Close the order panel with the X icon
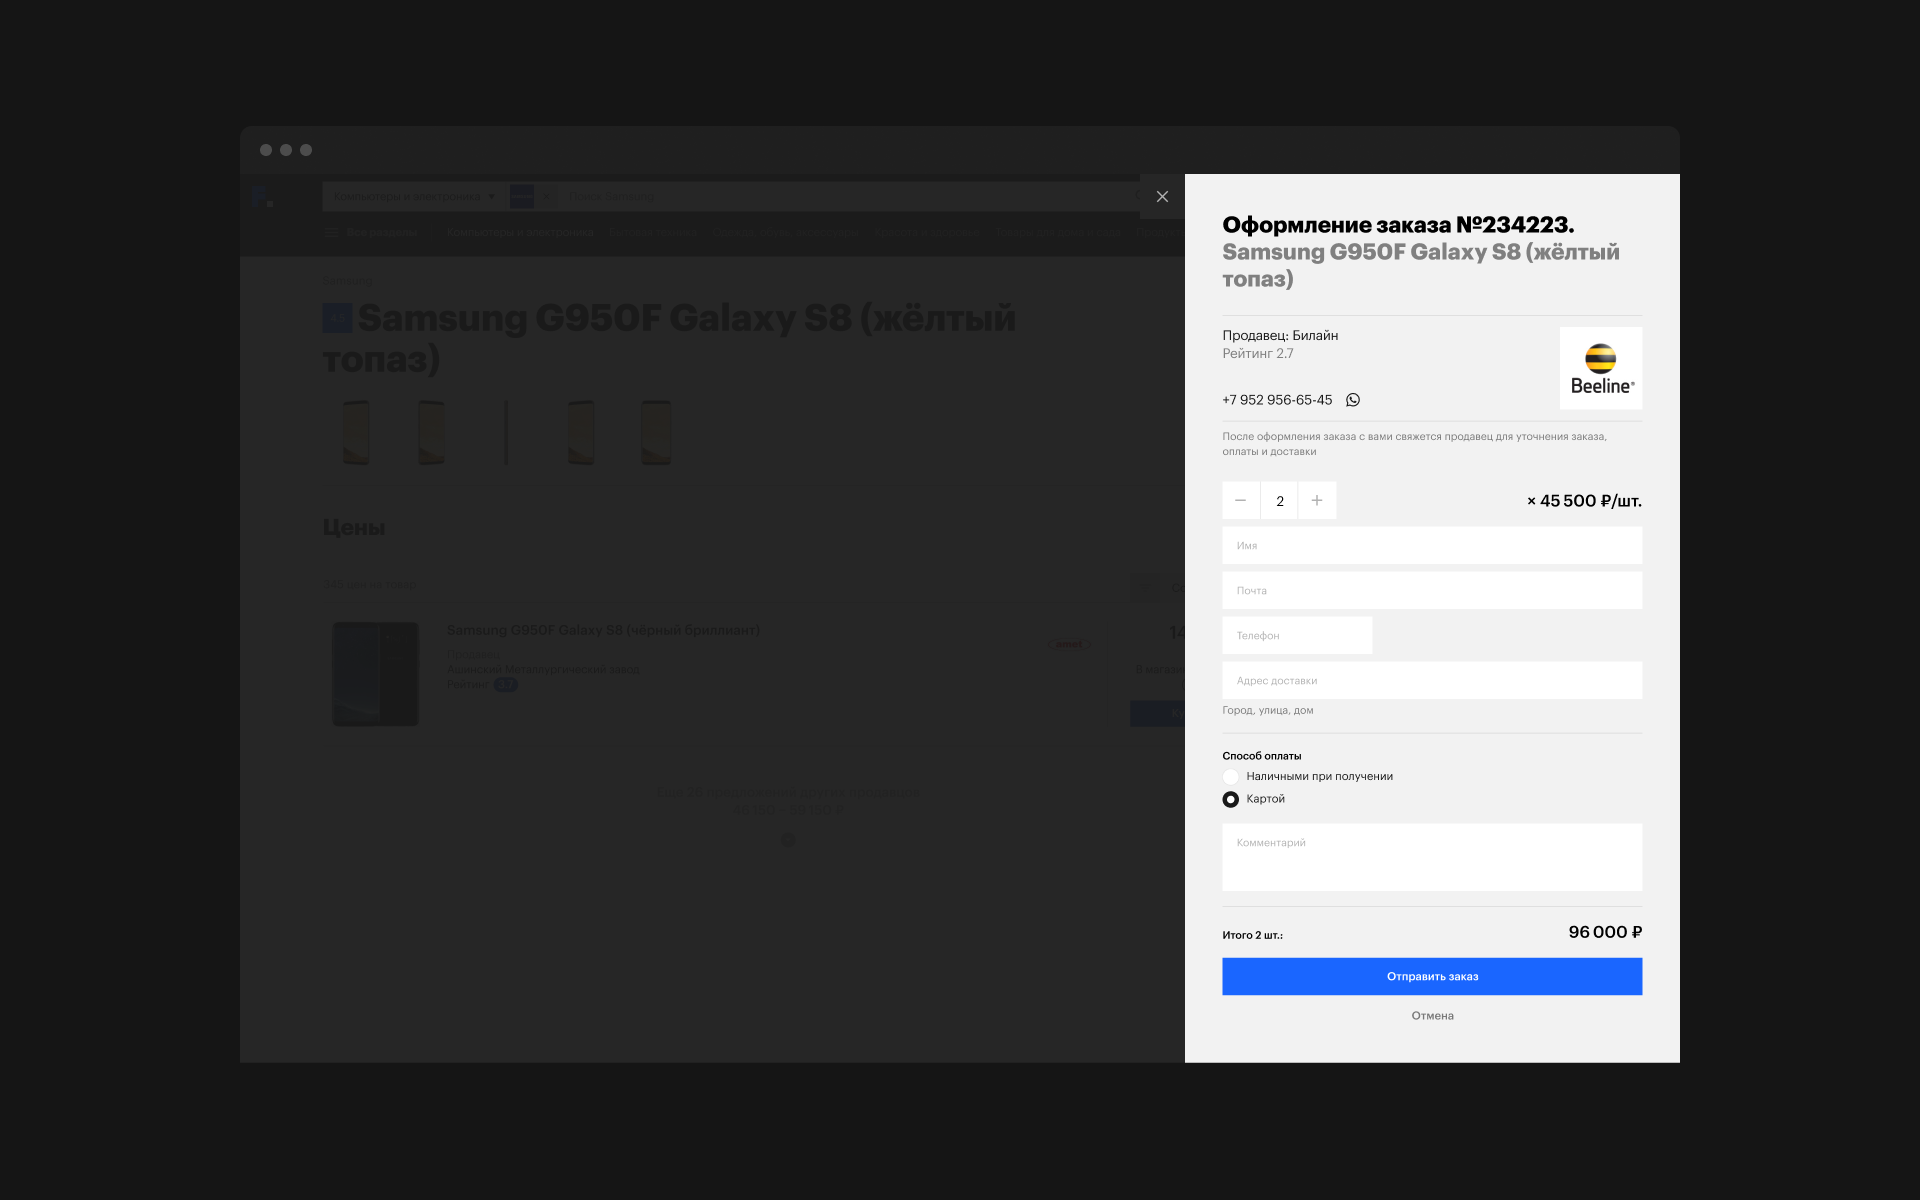Image resolution: width=1920 pixels, height=1200 pixels. (1162, 197)
